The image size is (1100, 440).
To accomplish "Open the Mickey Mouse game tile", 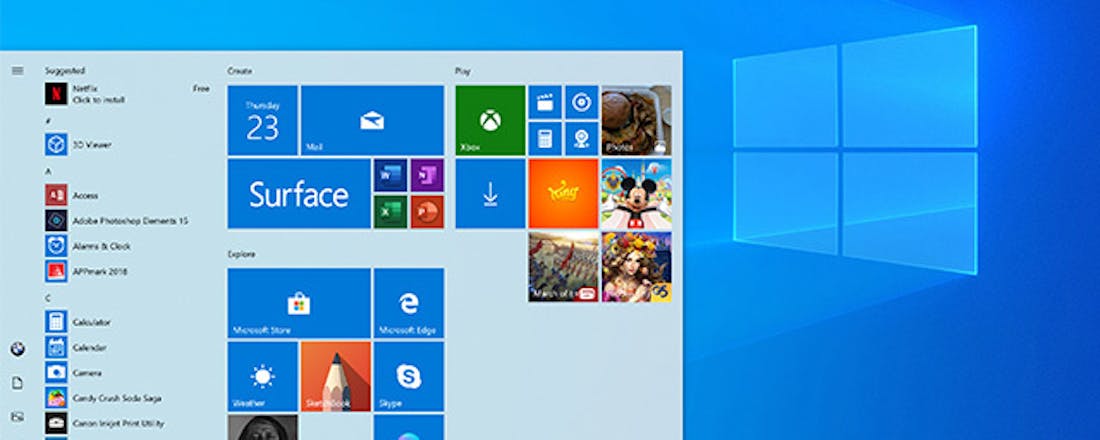I will pyautogui.click(x=636, y=193).
